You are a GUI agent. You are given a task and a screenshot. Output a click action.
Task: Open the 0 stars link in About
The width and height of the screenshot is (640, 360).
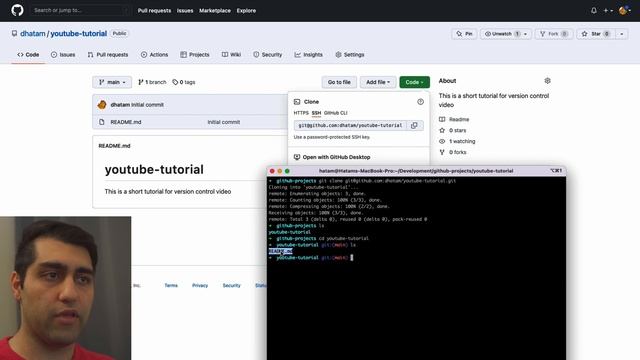click(x=458, y=131)
